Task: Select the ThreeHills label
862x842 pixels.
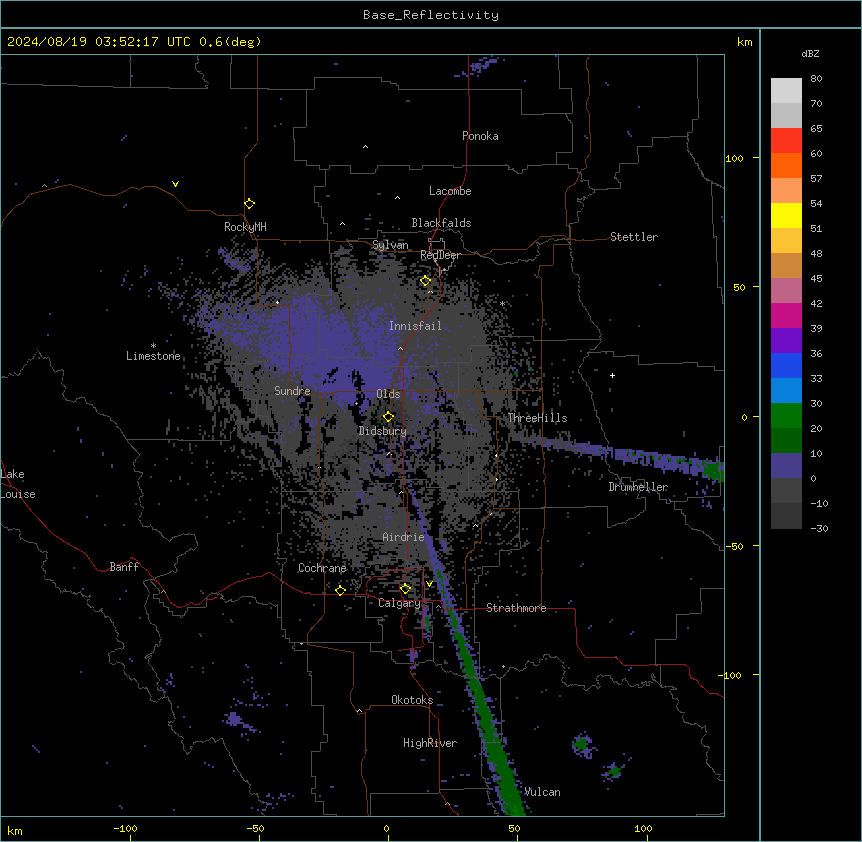Action: coord(537,418)
